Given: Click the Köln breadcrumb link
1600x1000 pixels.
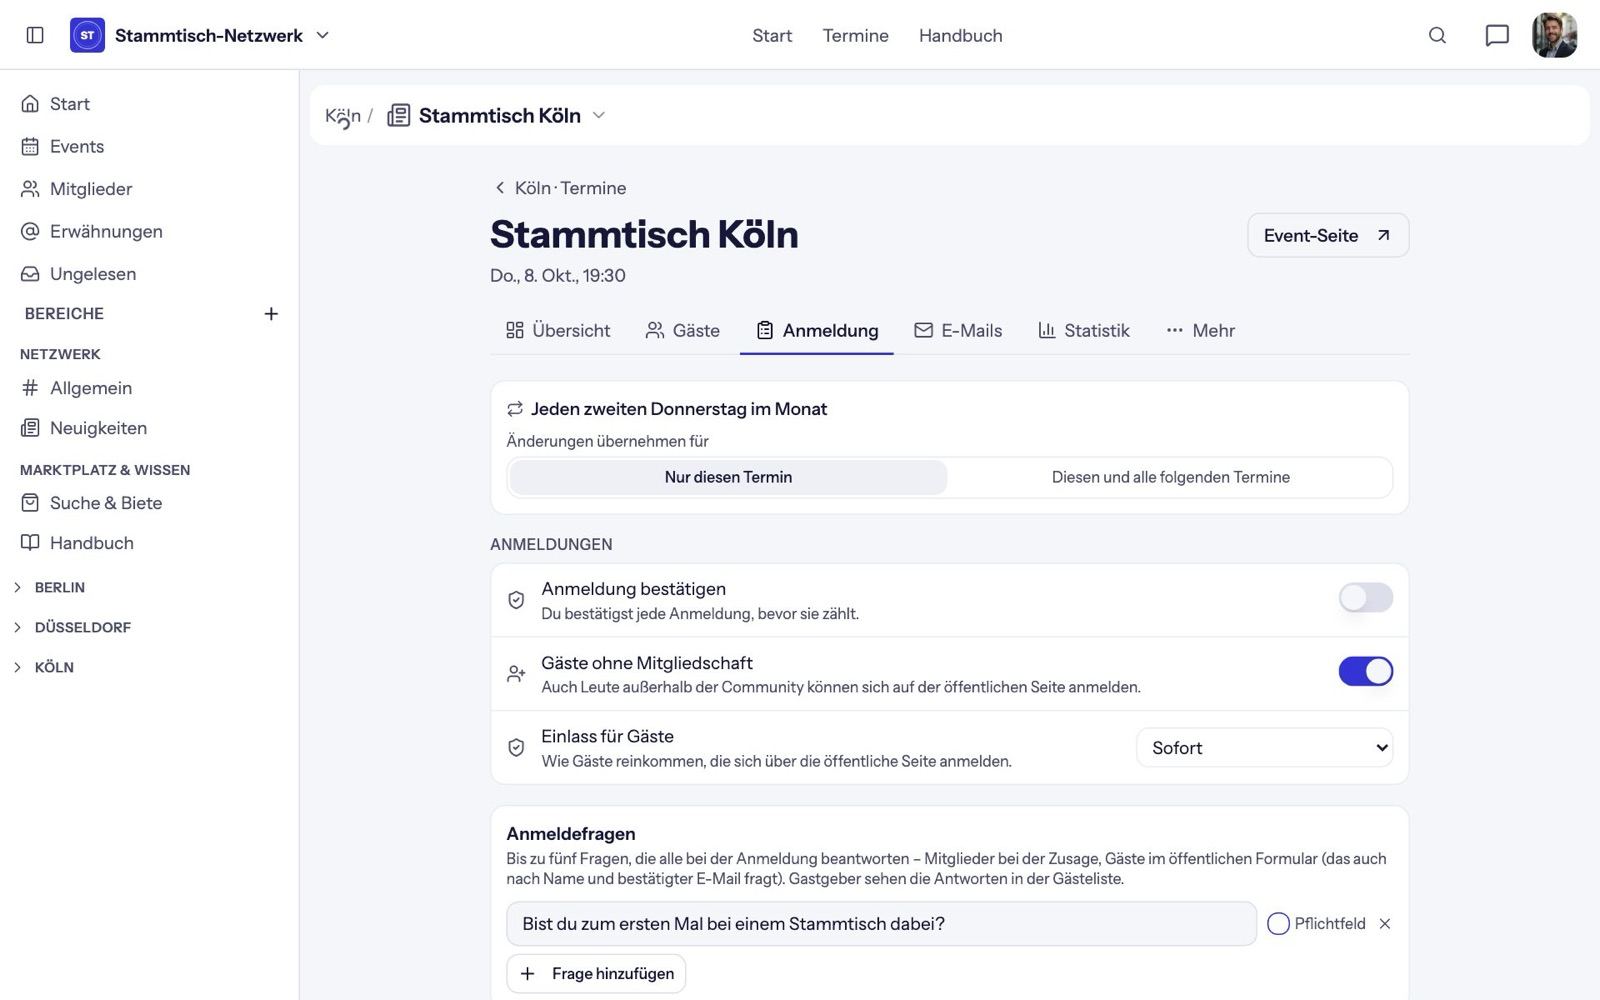Looking at the screenshot, I should (343, 115).
